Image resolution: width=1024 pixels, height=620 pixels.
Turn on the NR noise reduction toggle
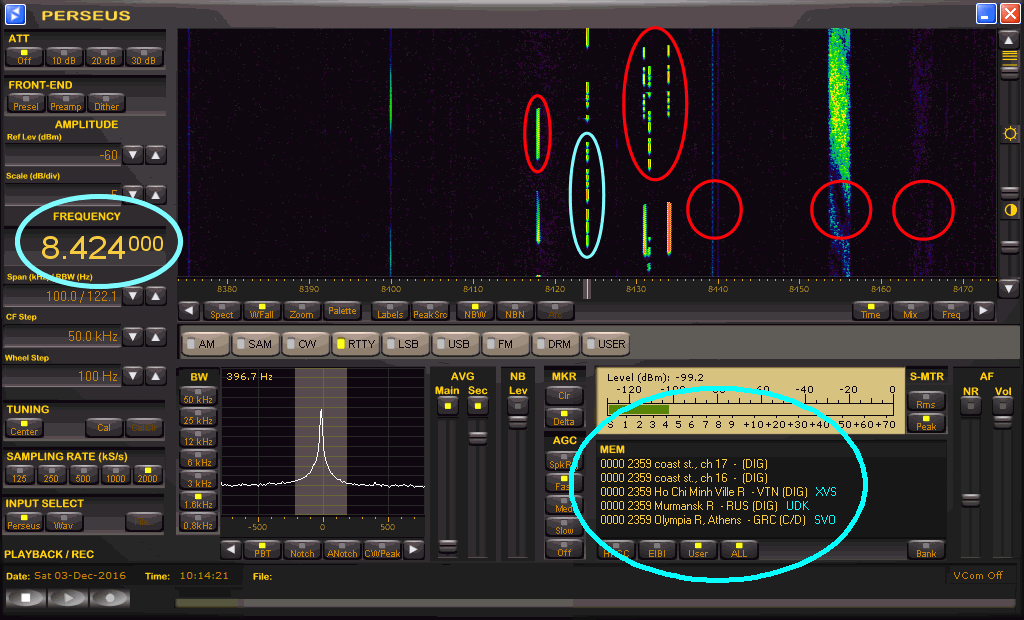pyautogui.click(x=970, y=405)
